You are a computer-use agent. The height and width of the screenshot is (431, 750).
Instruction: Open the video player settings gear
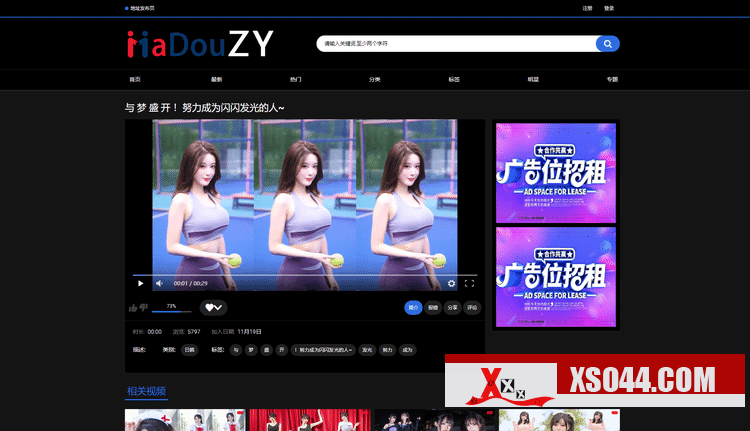point(451,283)
